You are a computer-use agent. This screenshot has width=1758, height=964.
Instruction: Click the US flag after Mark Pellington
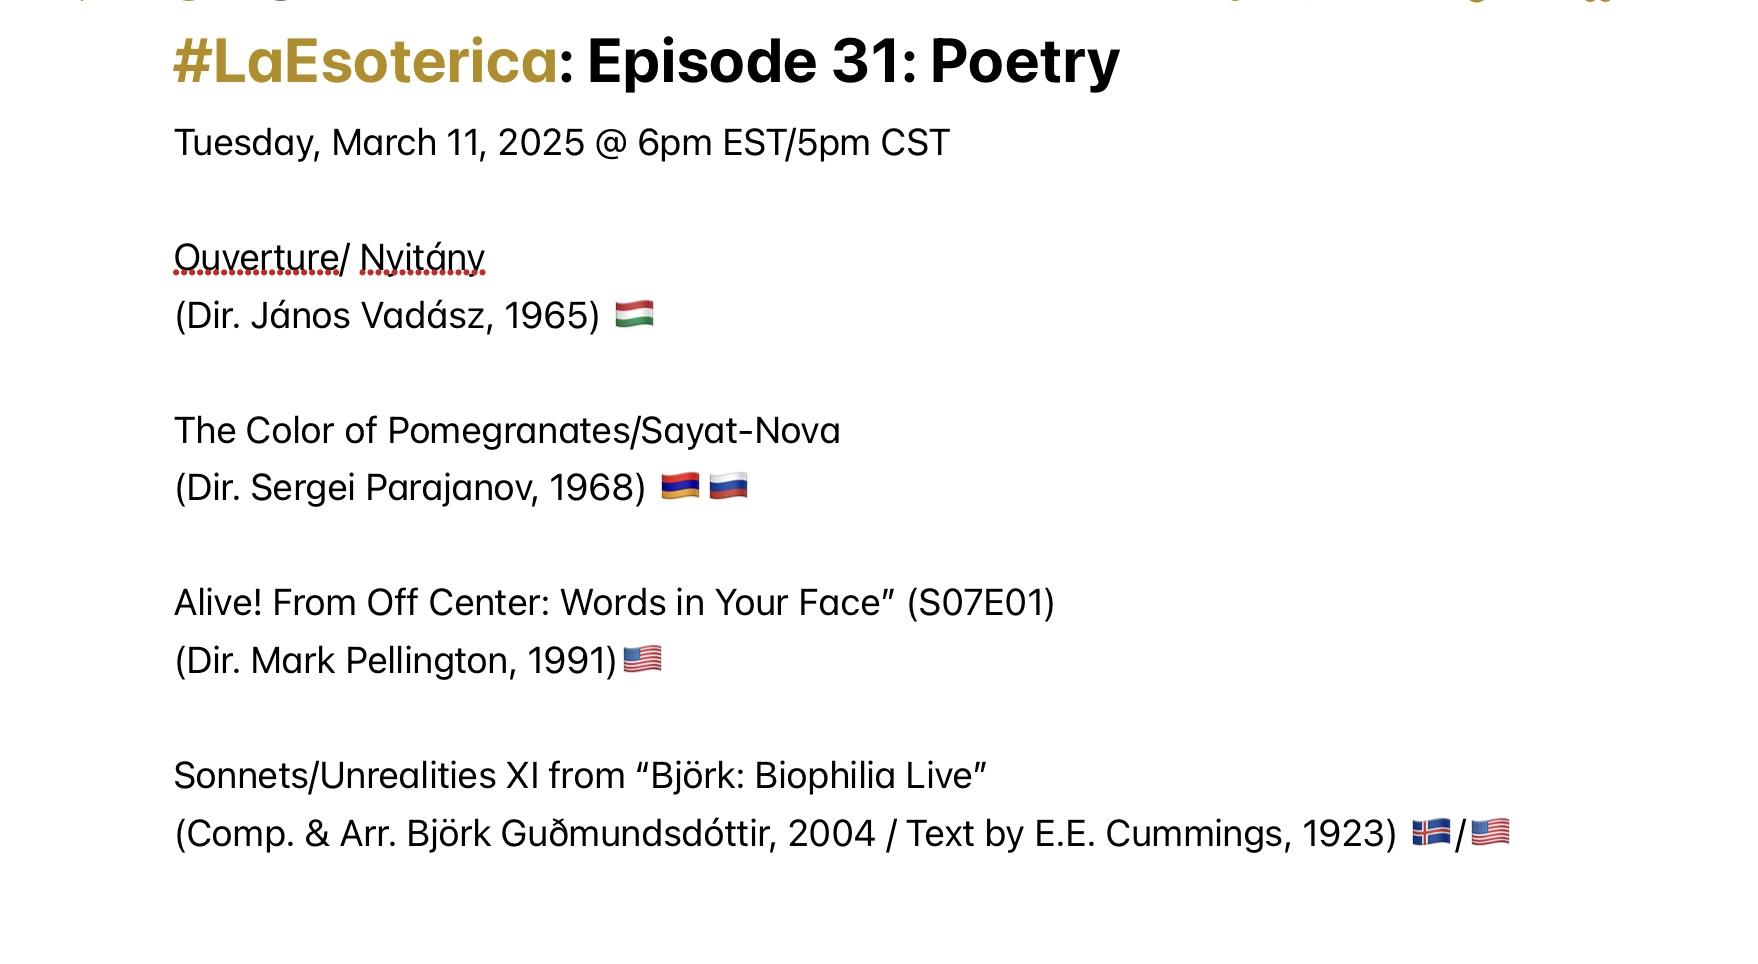(642, 659)
